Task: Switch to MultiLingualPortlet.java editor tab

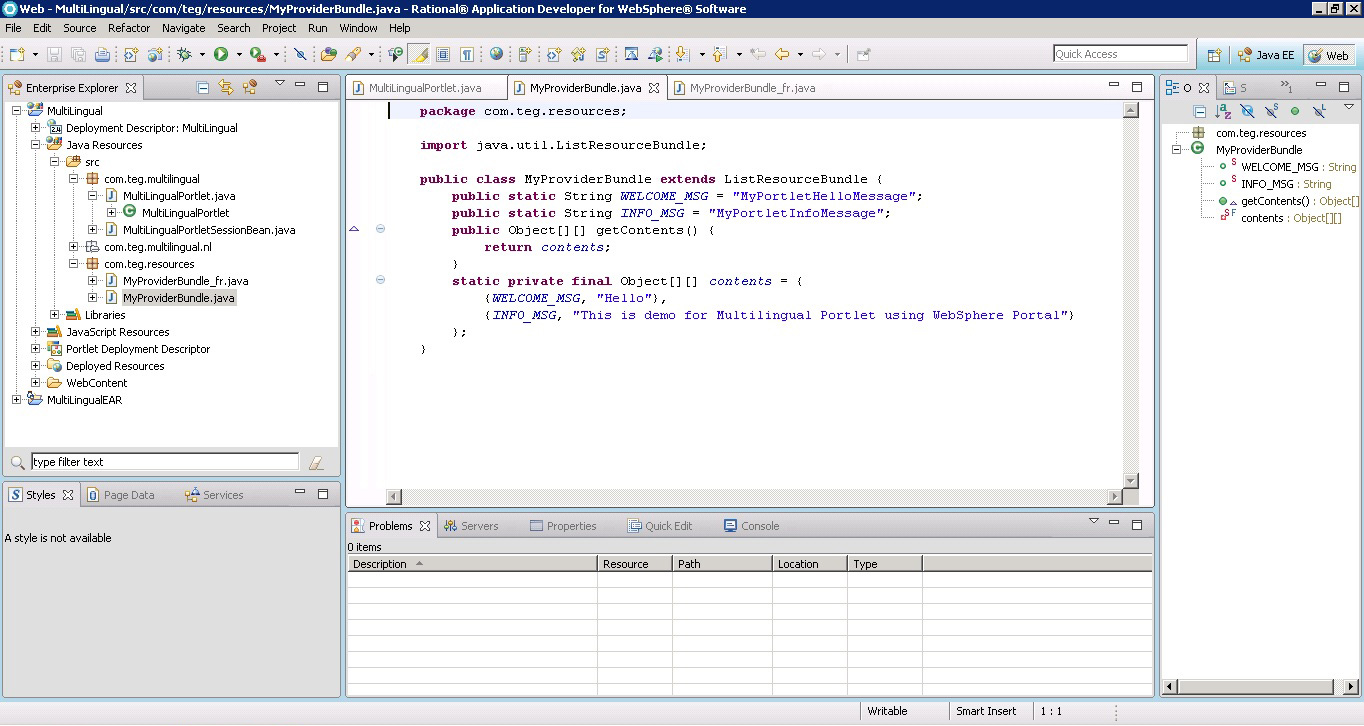Action: pyautogui.click(x=425, y=88)
